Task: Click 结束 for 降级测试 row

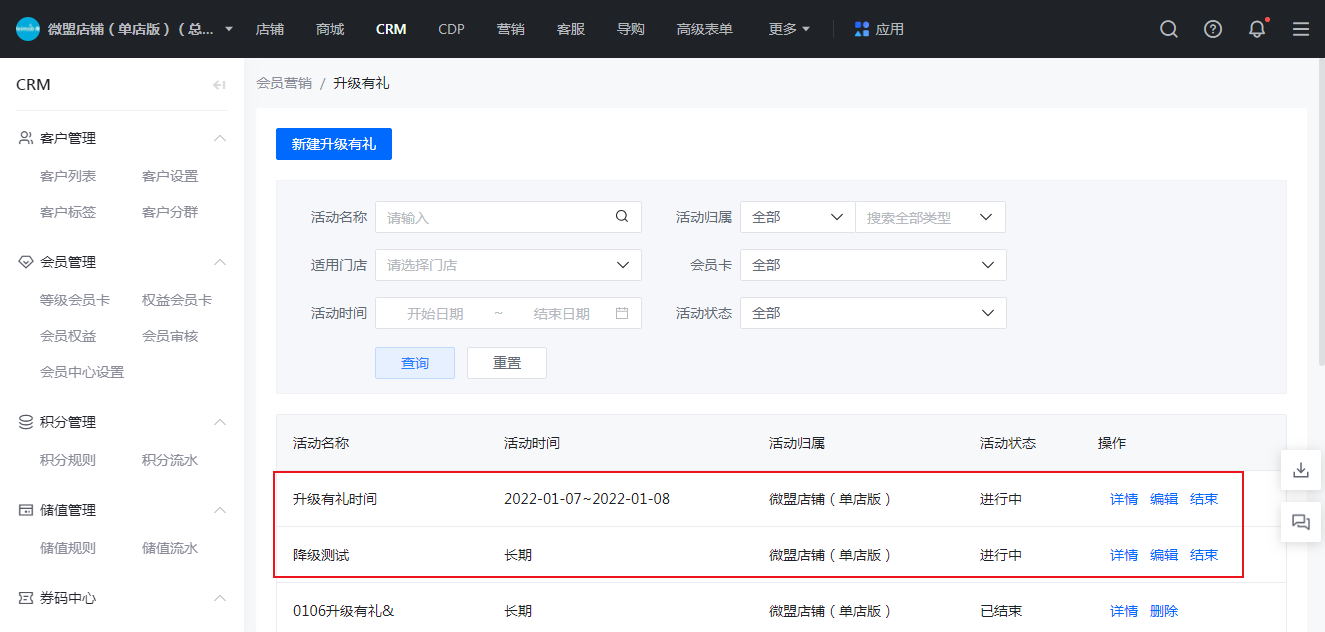Action: (1204, 555)
